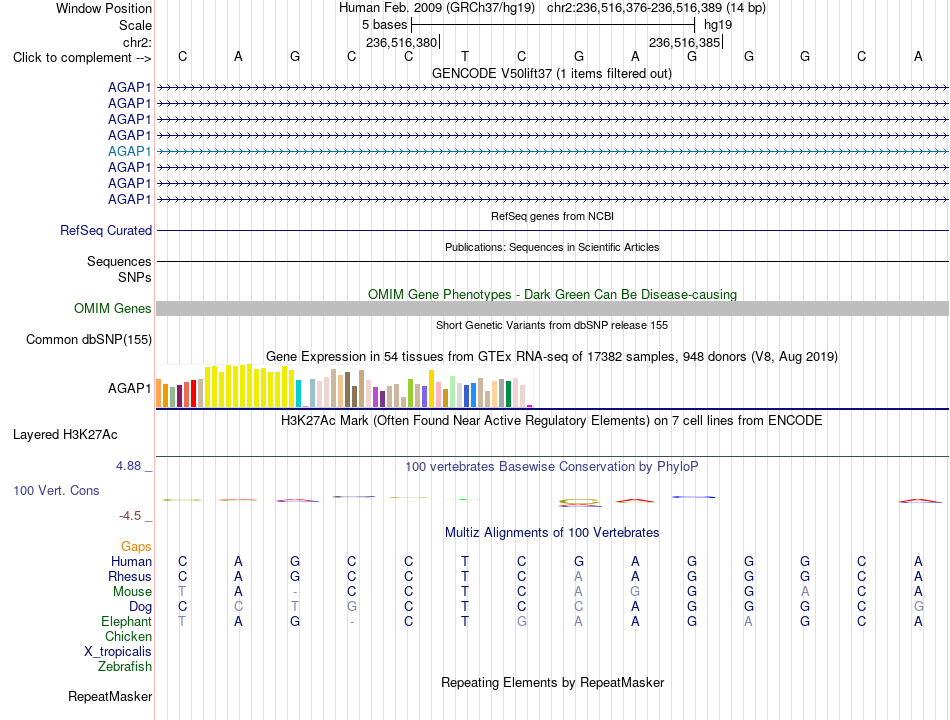Click the orange Gaps label
The image size is (950, 720).
pos(136,547)
